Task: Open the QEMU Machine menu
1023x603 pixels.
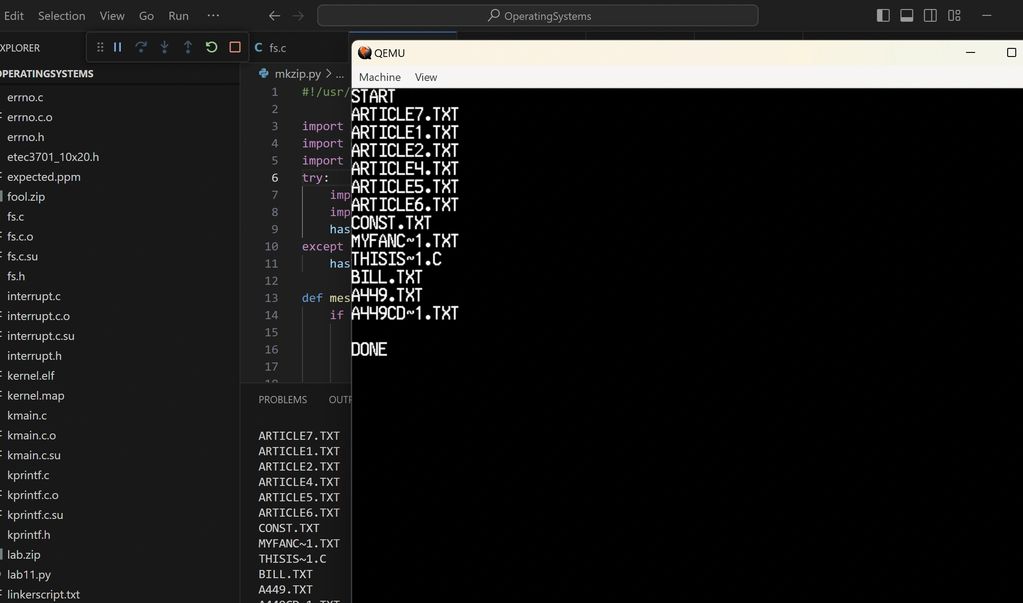Action: click(379, 77)
